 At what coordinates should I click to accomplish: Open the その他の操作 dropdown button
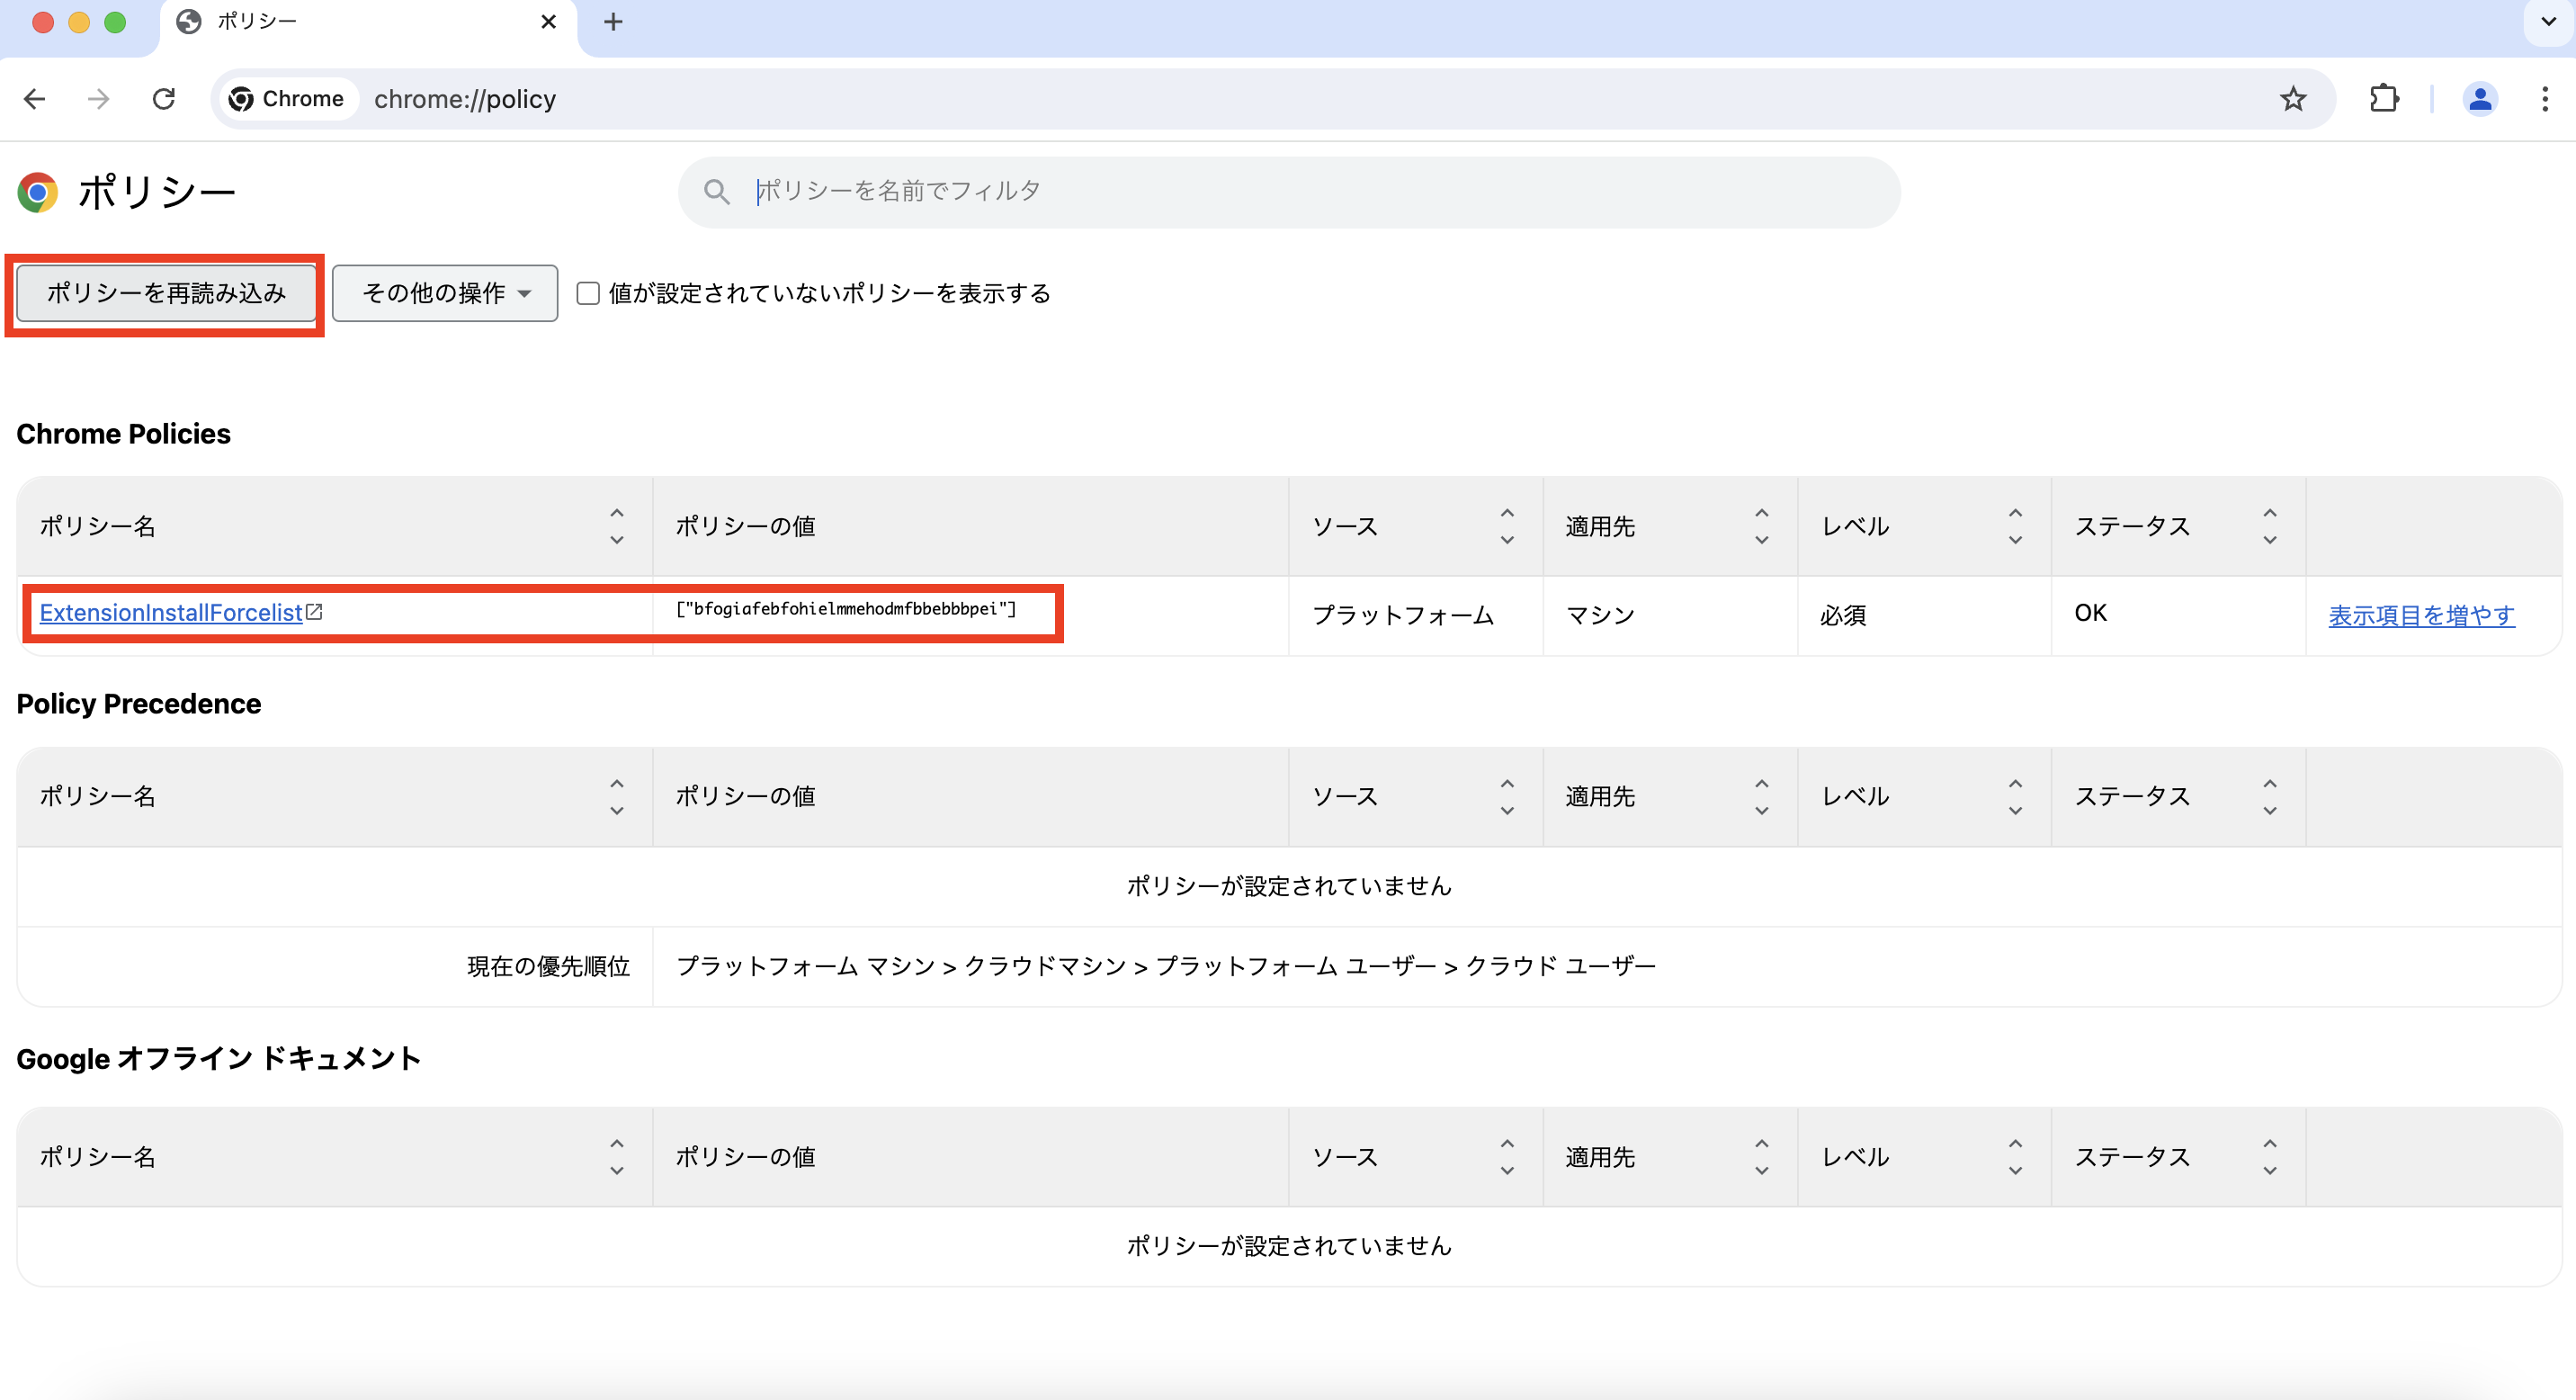[x=445, y=293]
